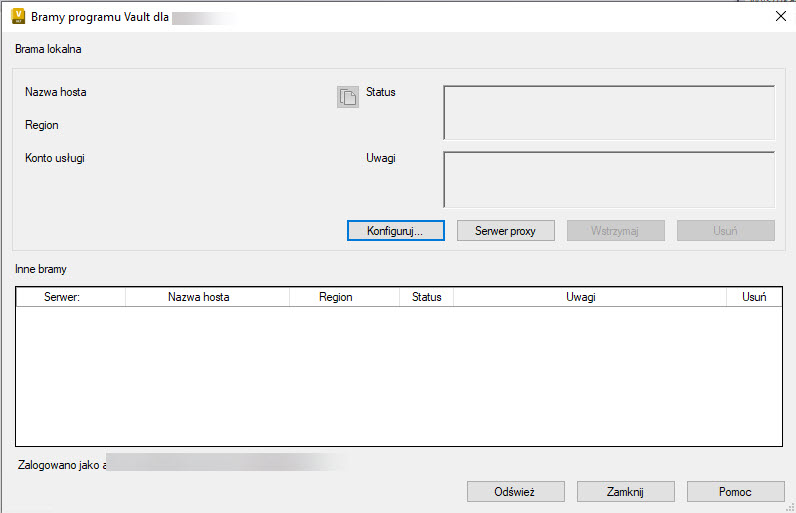Click the Vault application icon in title bar
Viewport: 796px width, 513px height.
(17, 16)
